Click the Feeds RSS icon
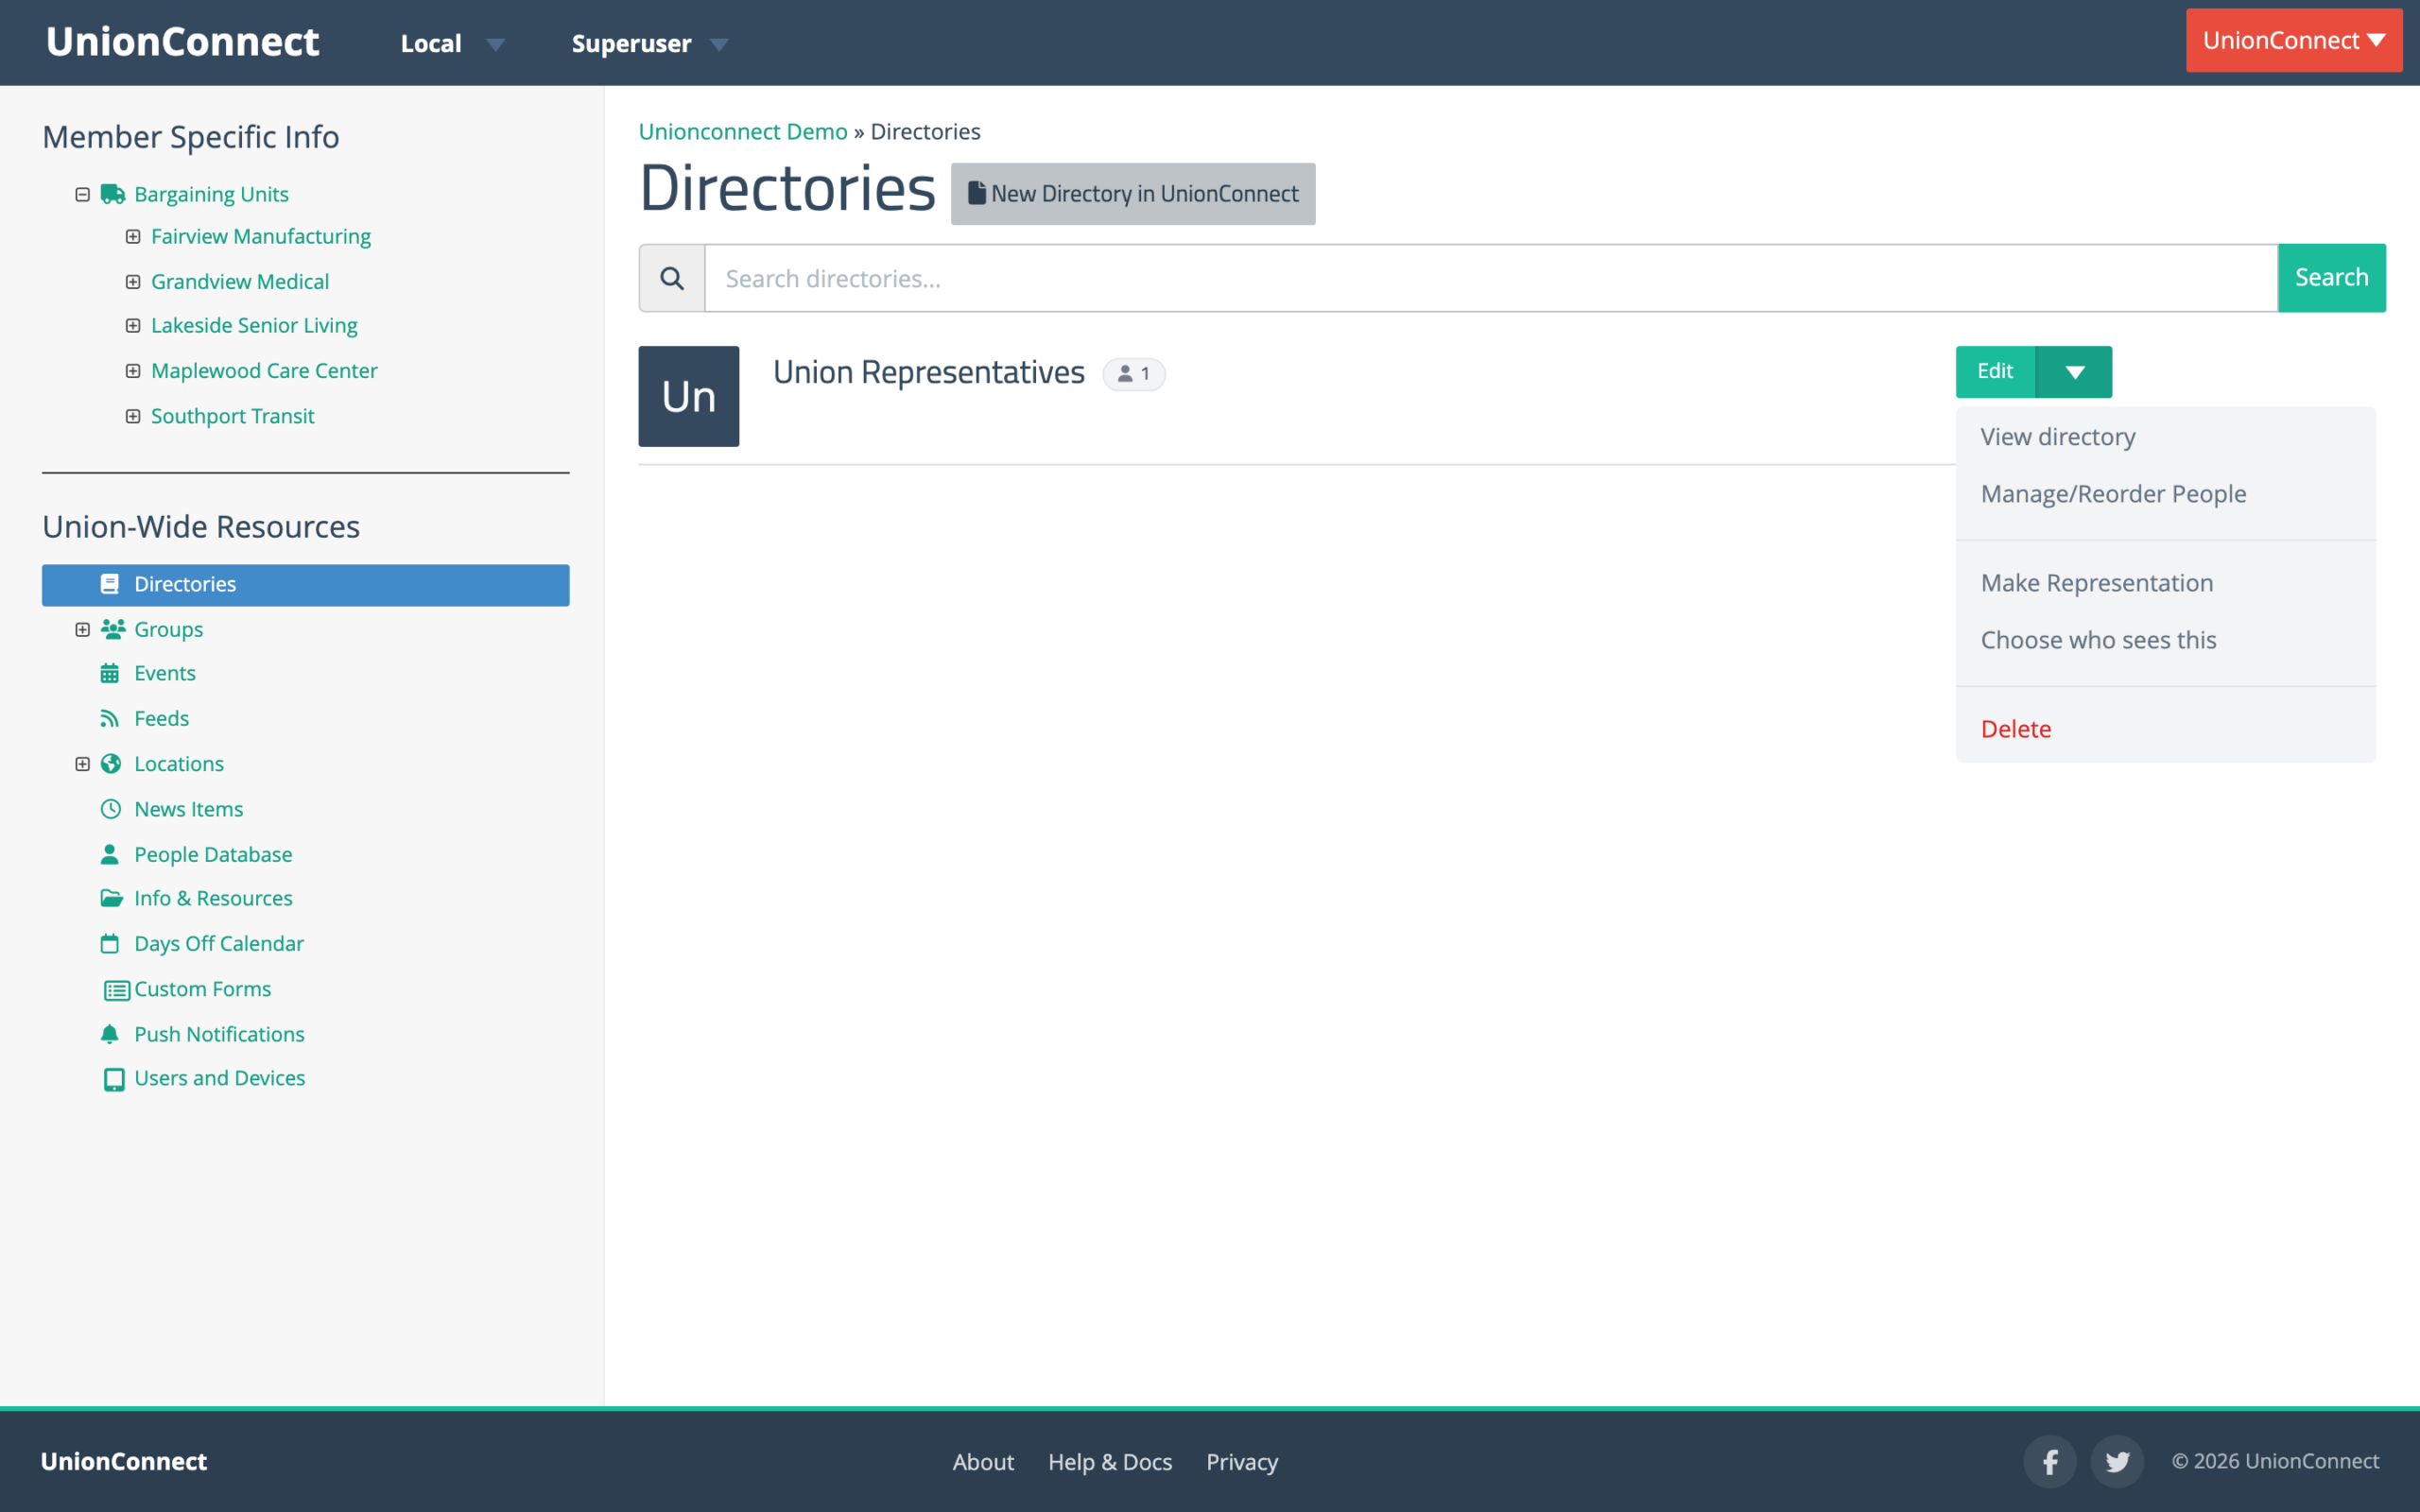 coord(110,718)
